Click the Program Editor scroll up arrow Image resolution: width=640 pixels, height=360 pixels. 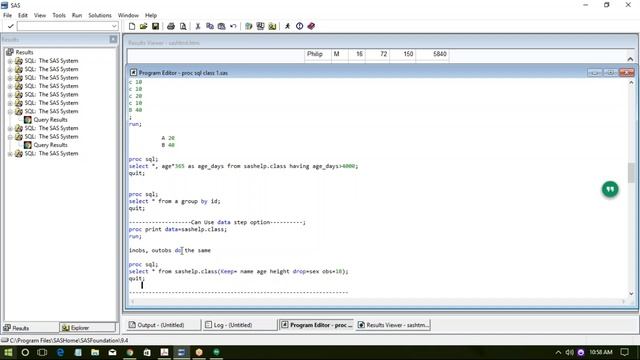(631, 82)
